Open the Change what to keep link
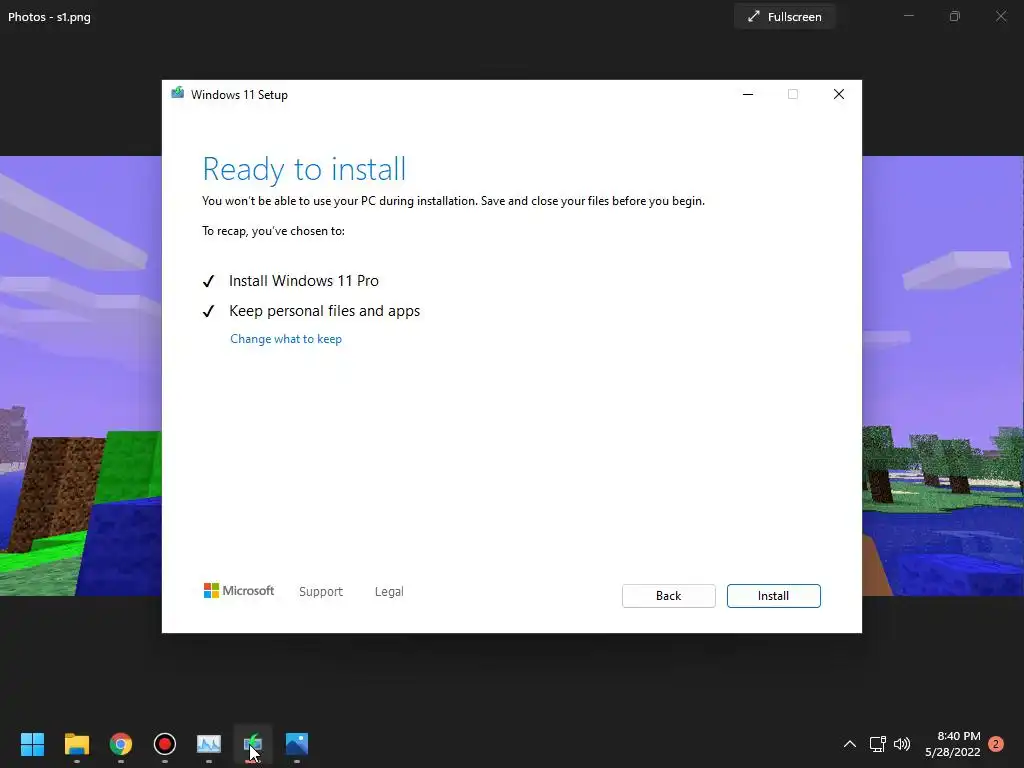The image size is (1024, 768). pos(285,339)
